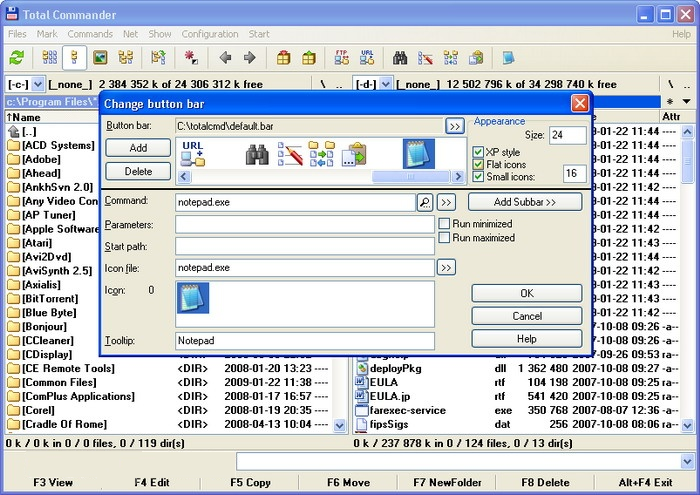Click the green Reread source refresh icon
Screen dimensions: 700x495
click(x=17, y=58)
